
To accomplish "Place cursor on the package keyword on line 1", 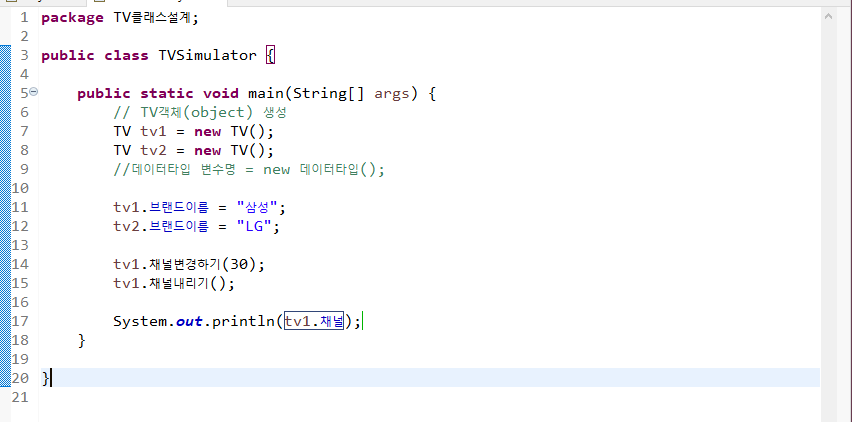I will (x=72, y=18).
